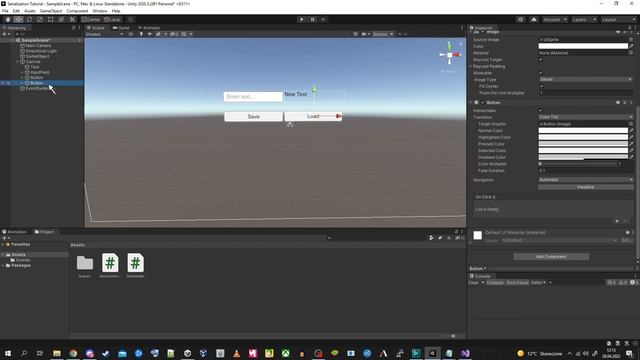Pause the game playback
Image resolution: width=640 pixels, height=360 pixels.
pyautogui.click(x=313, y=19)
